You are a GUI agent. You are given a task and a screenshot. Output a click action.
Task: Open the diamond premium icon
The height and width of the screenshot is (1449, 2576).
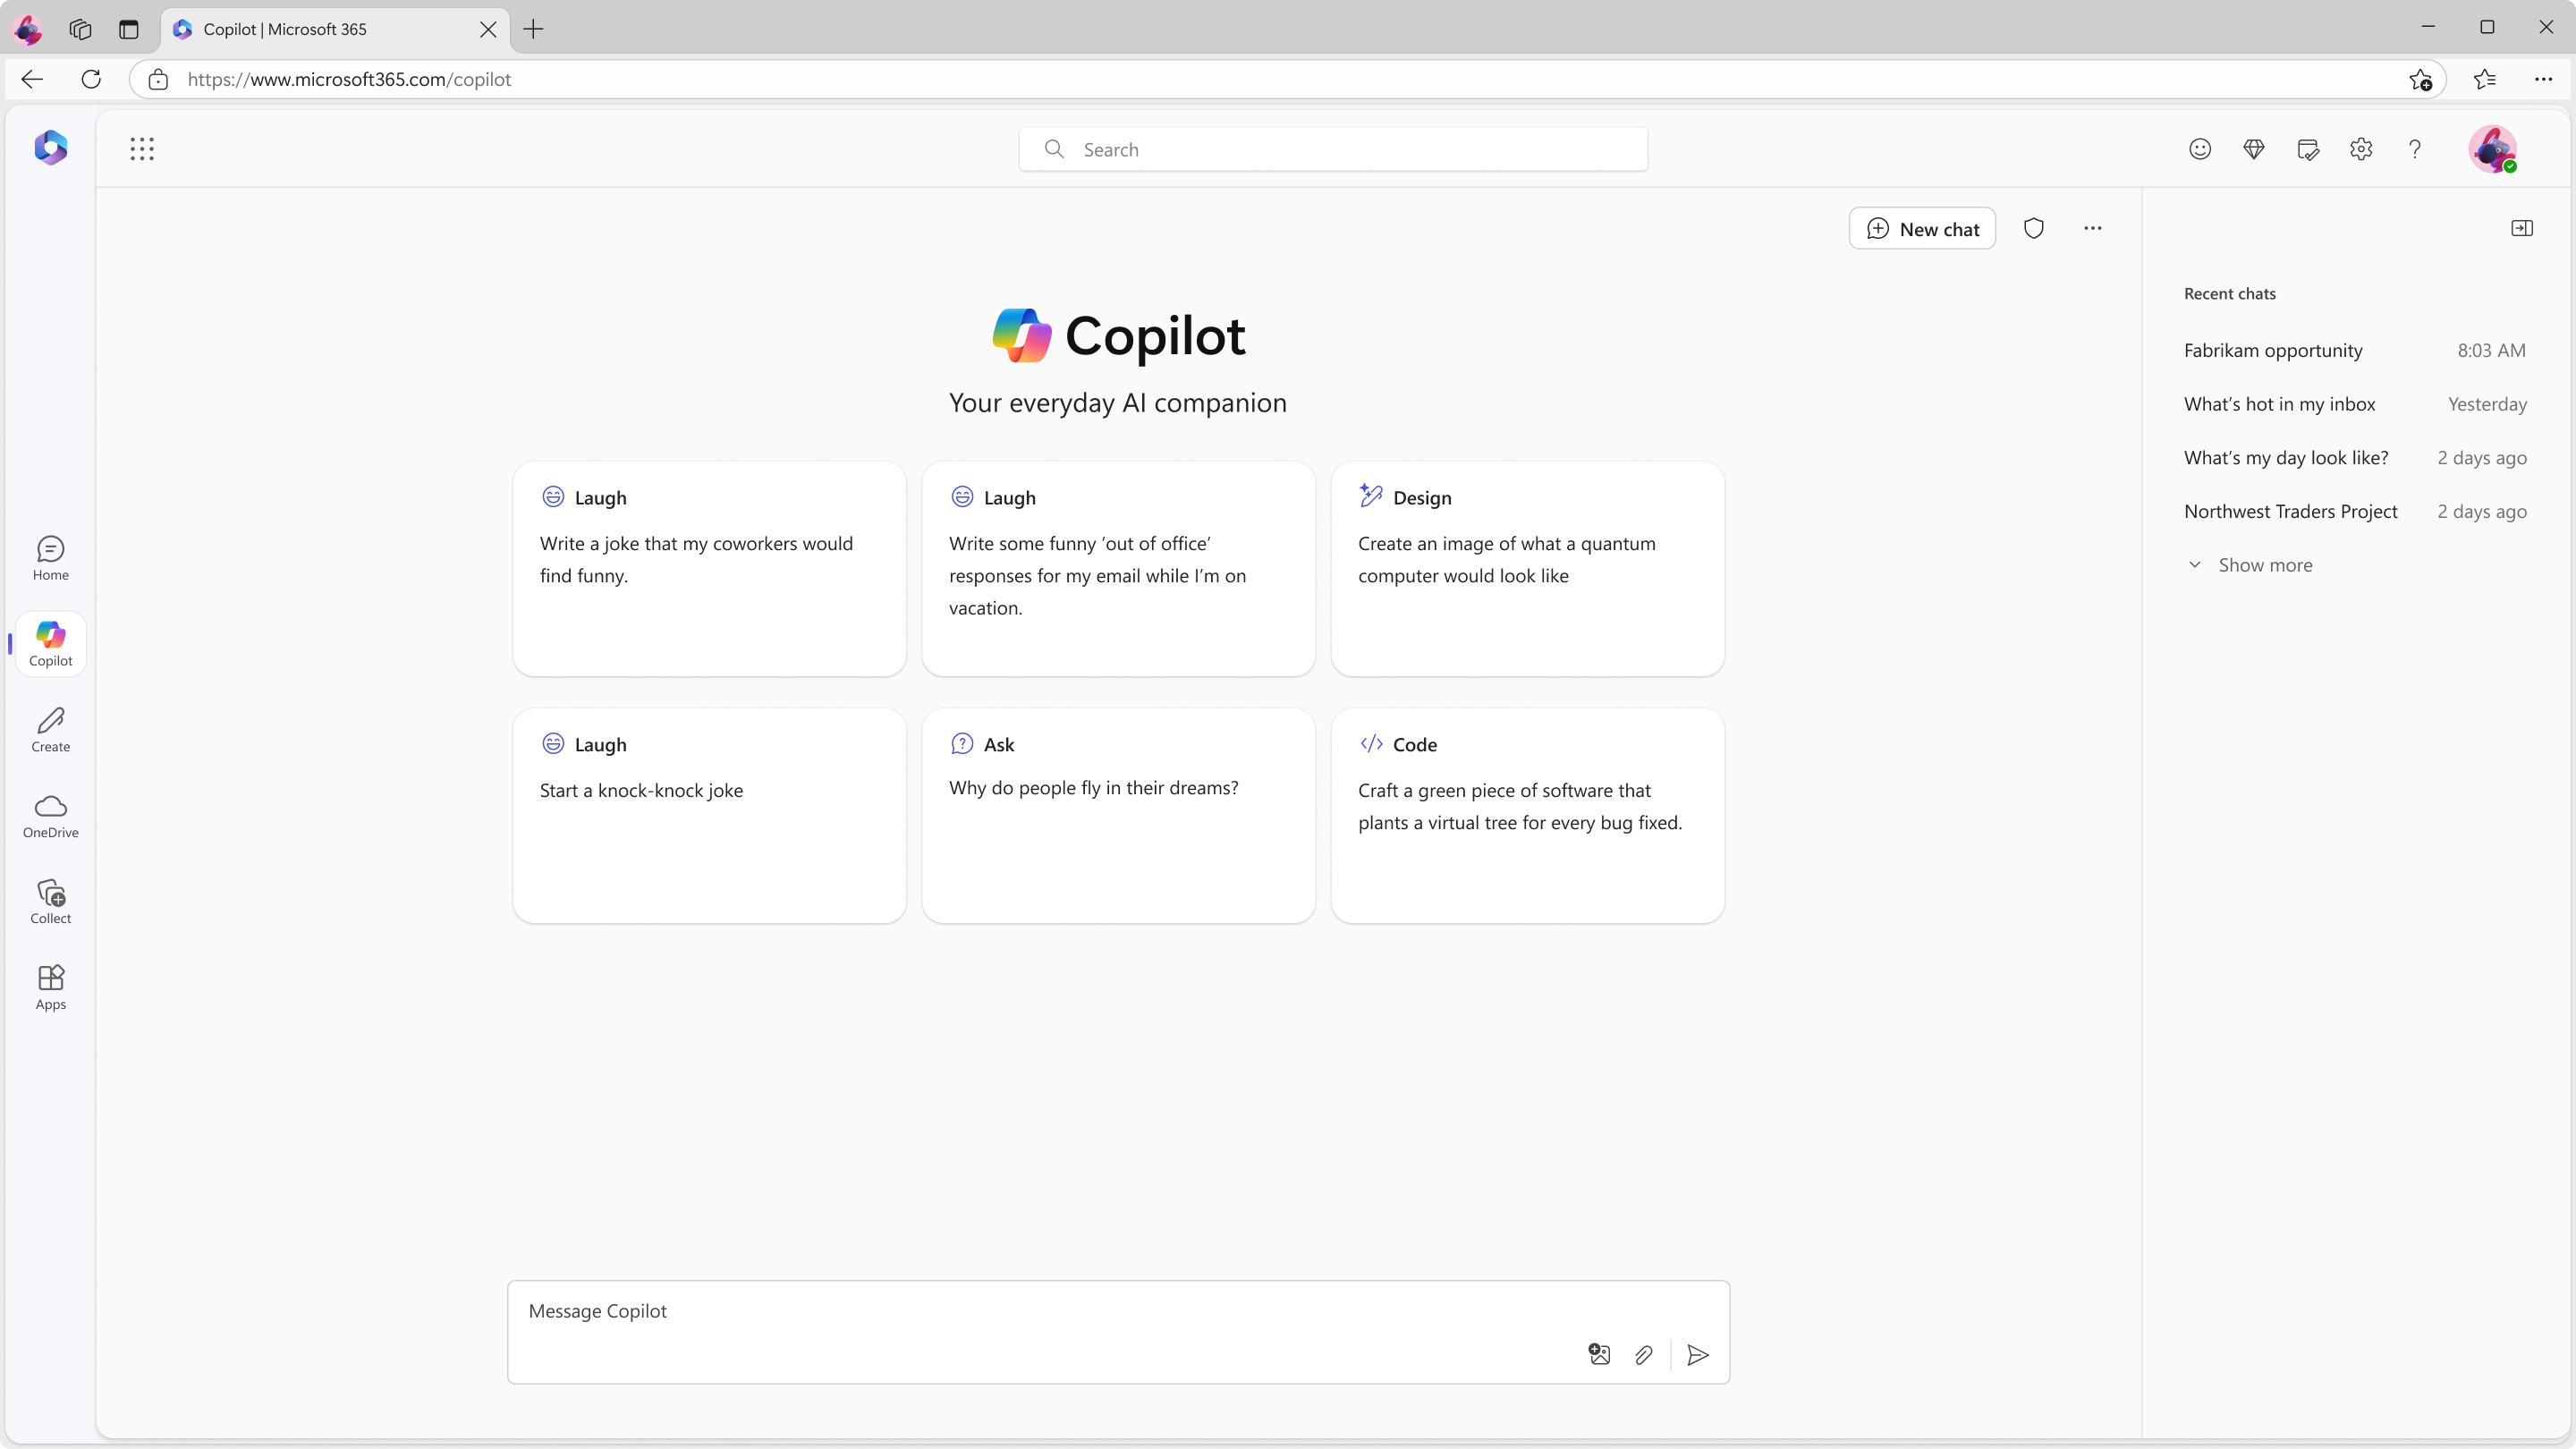click(2254, 149)
